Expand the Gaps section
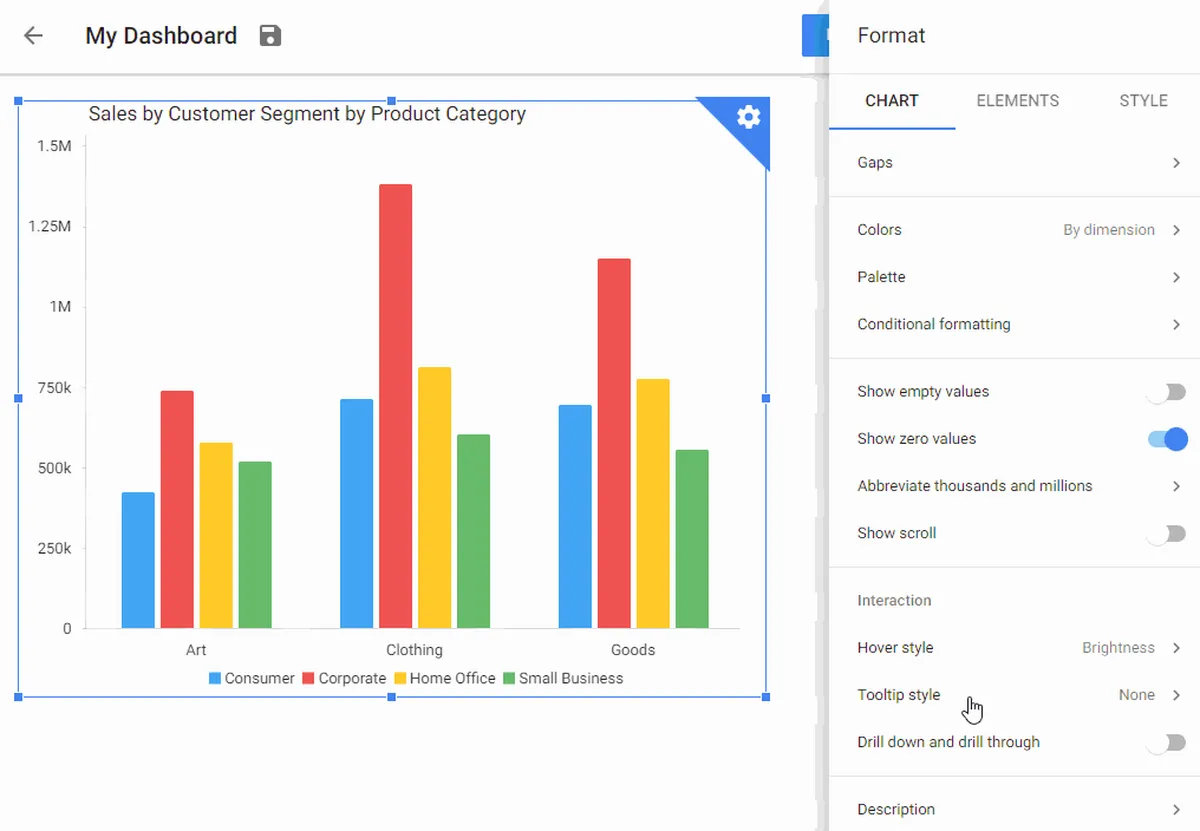1200x831 pixels. (1014, 163)
